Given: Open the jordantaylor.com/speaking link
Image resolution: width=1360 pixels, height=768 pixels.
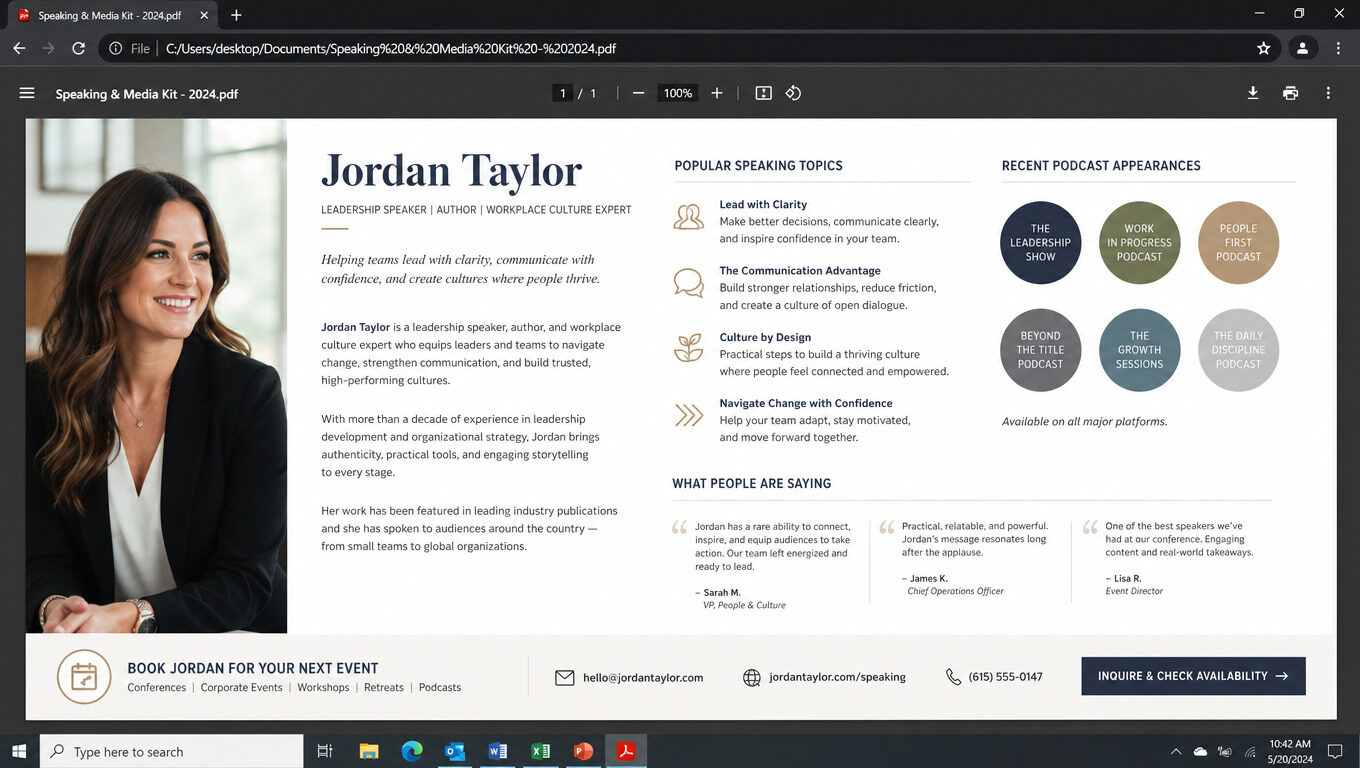Looking at the screenshot, I should 837,677.
